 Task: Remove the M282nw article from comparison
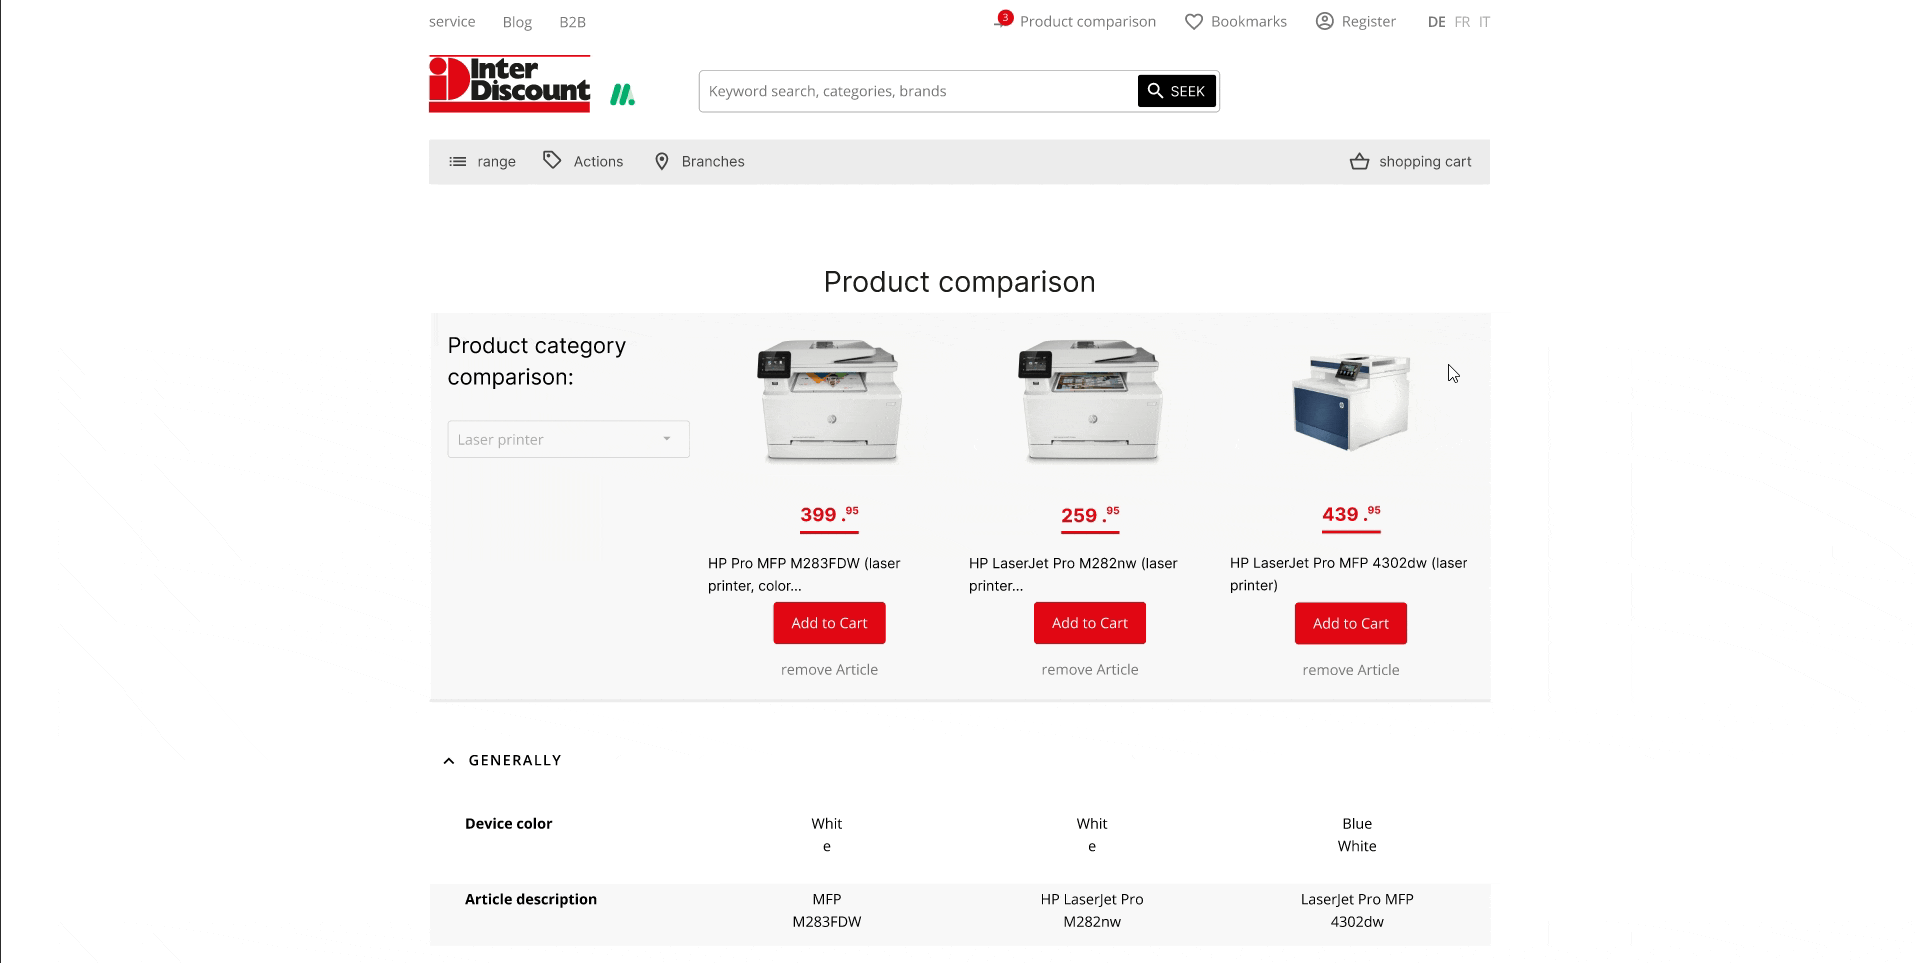click(x=1090, y=670)
